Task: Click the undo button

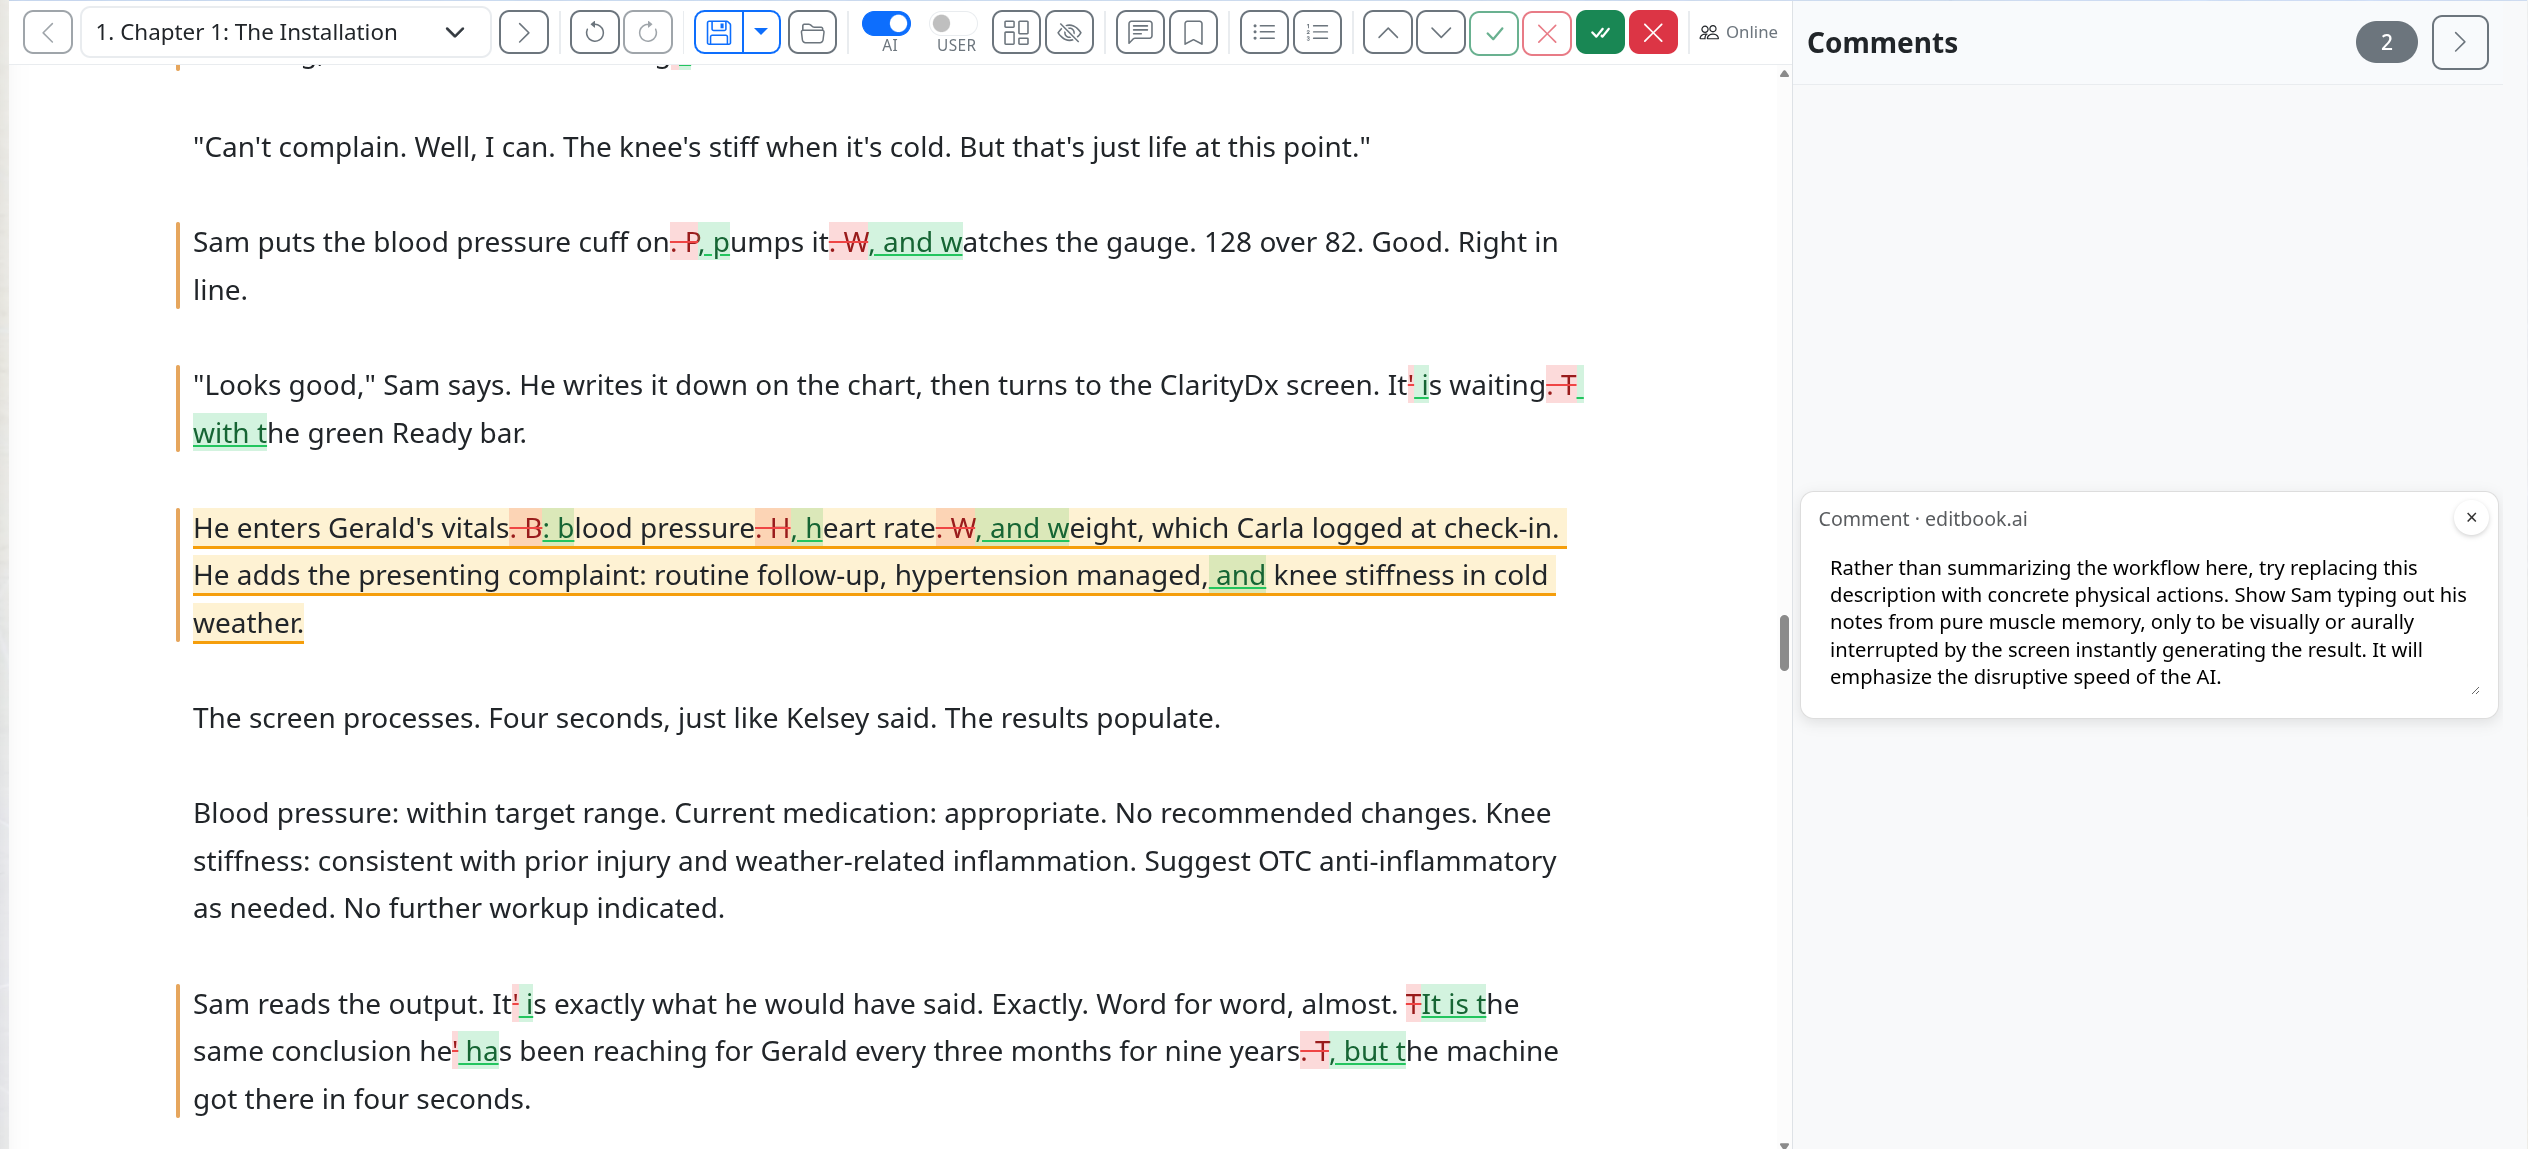Action: [594, 32]
